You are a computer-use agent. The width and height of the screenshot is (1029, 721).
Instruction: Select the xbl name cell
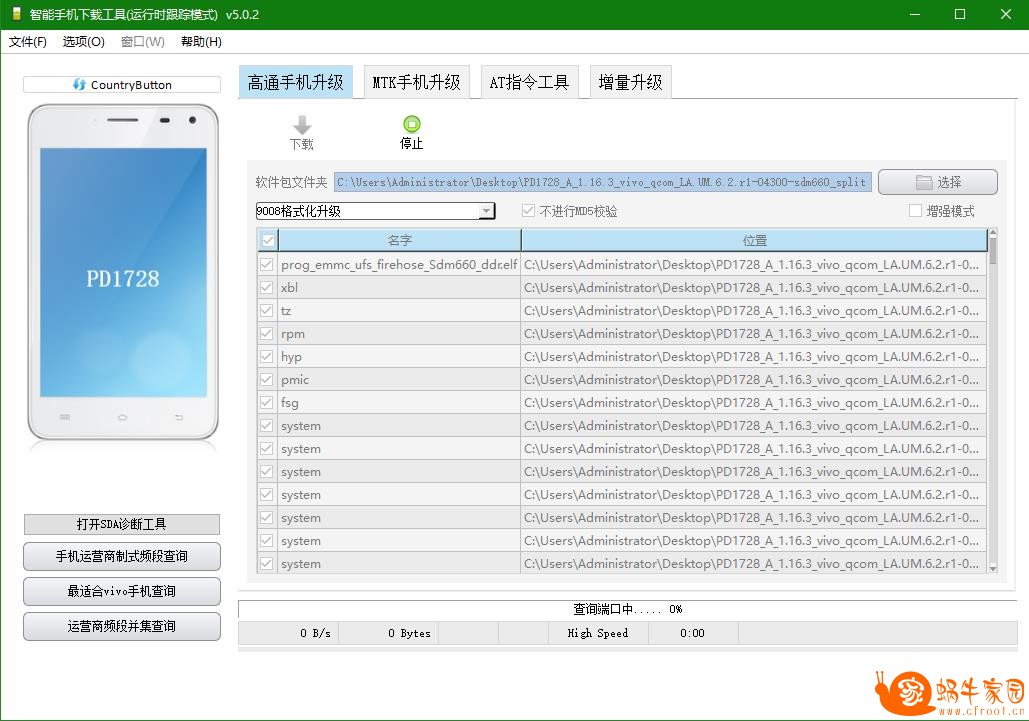pos(399,287)
